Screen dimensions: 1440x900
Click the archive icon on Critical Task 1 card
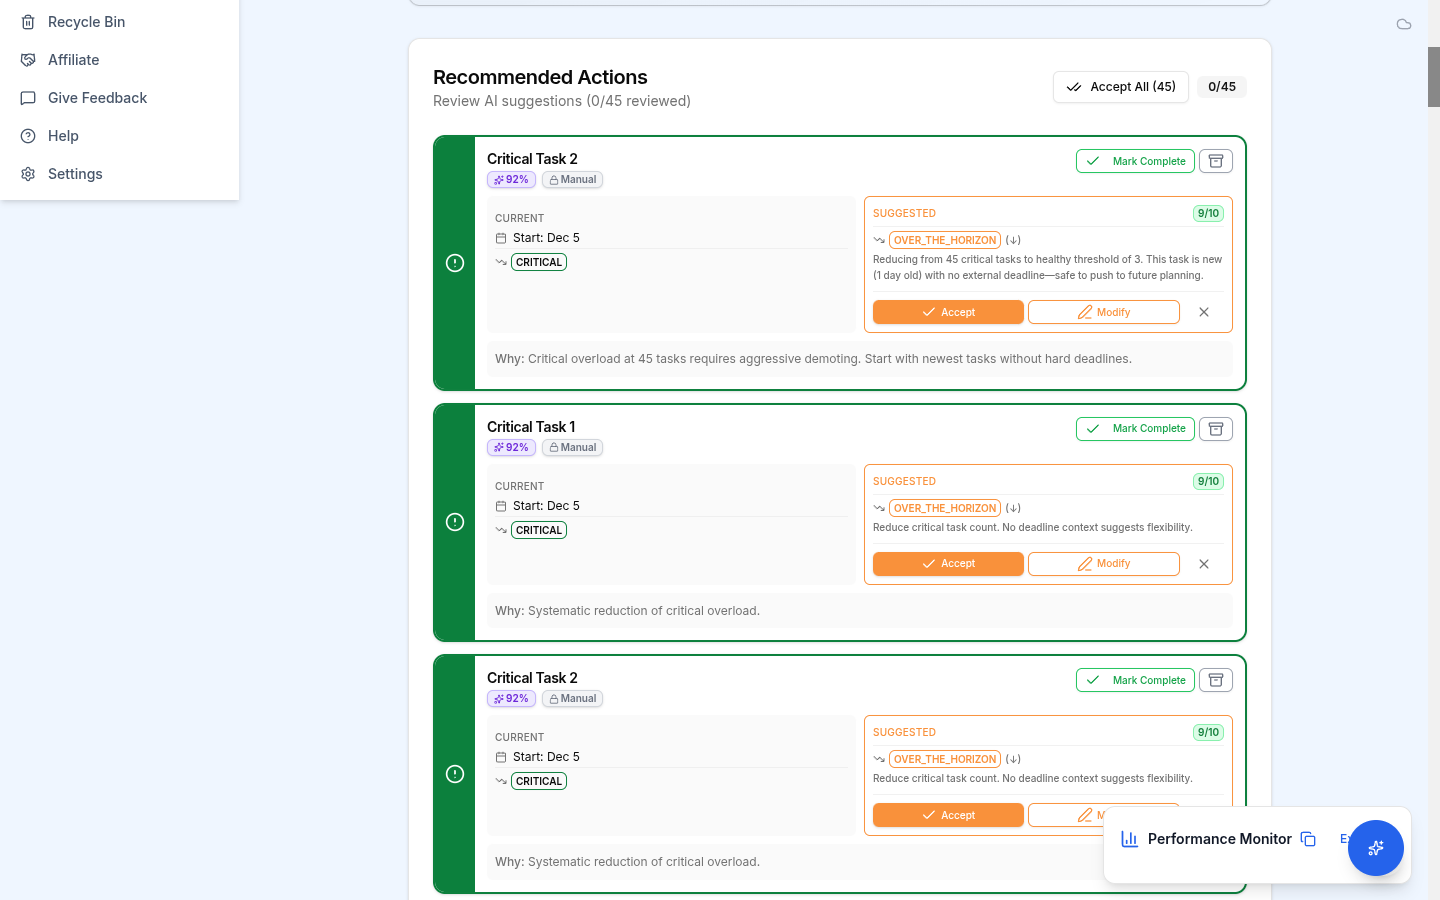[x=1215, y=429]
